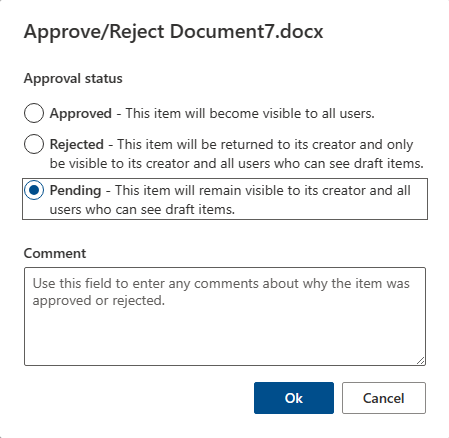The width and height of the screenshot is (449, 438).
Task: Click the comment box resize grip
Action: coord(421,361)
